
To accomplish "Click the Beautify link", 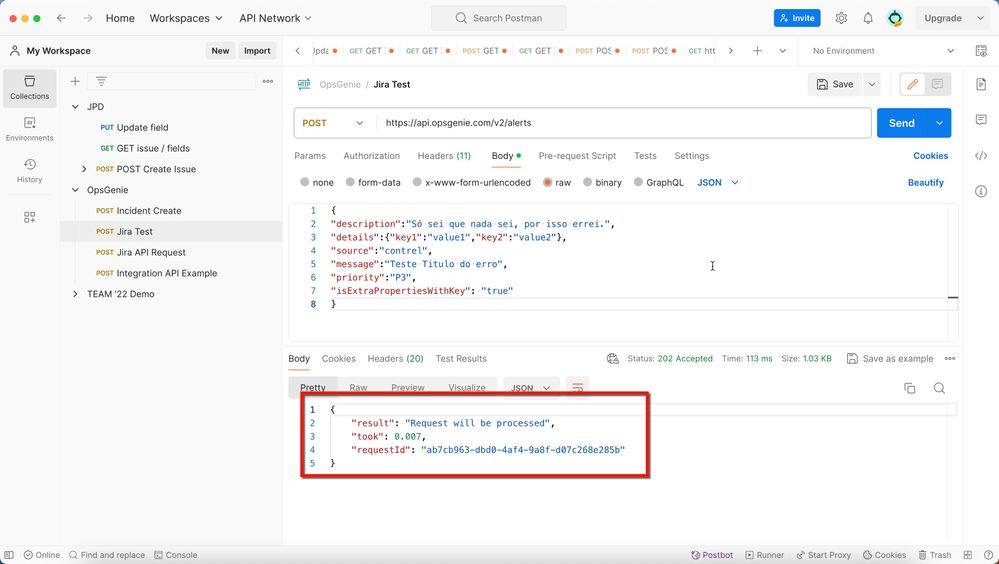I will 925,182.
